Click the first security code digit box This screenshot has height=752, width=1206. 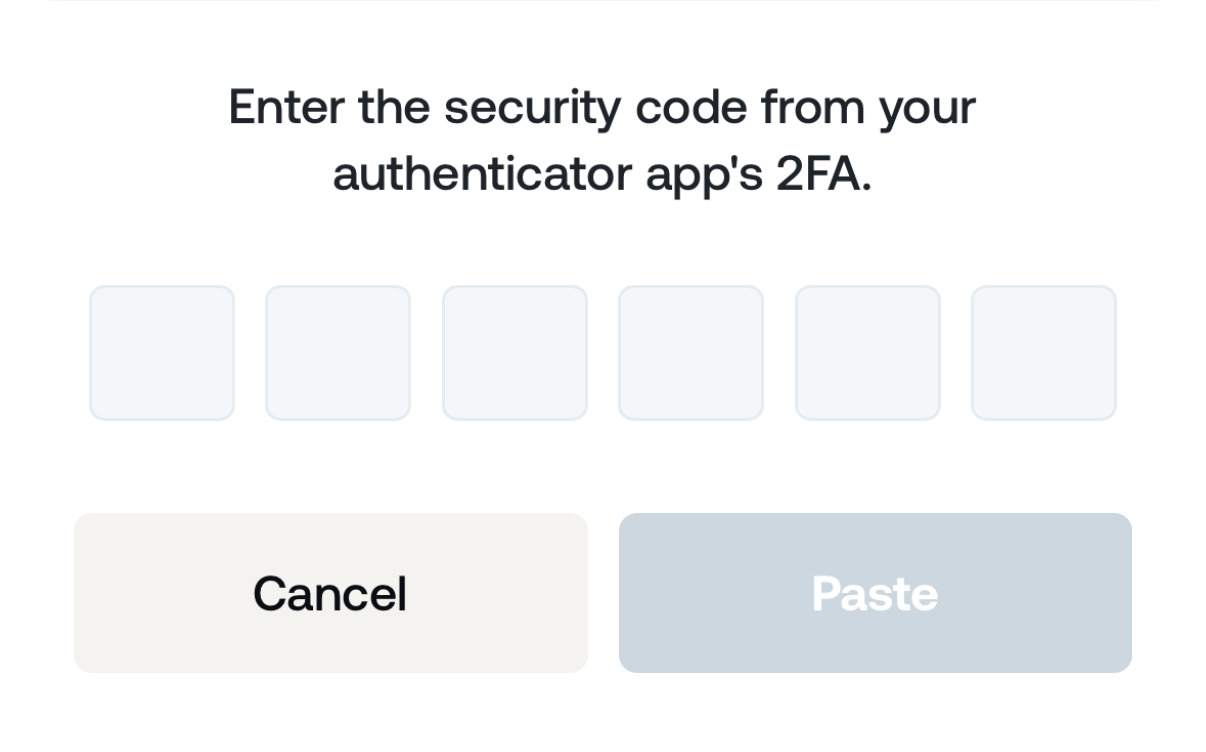tap(162, 353)
